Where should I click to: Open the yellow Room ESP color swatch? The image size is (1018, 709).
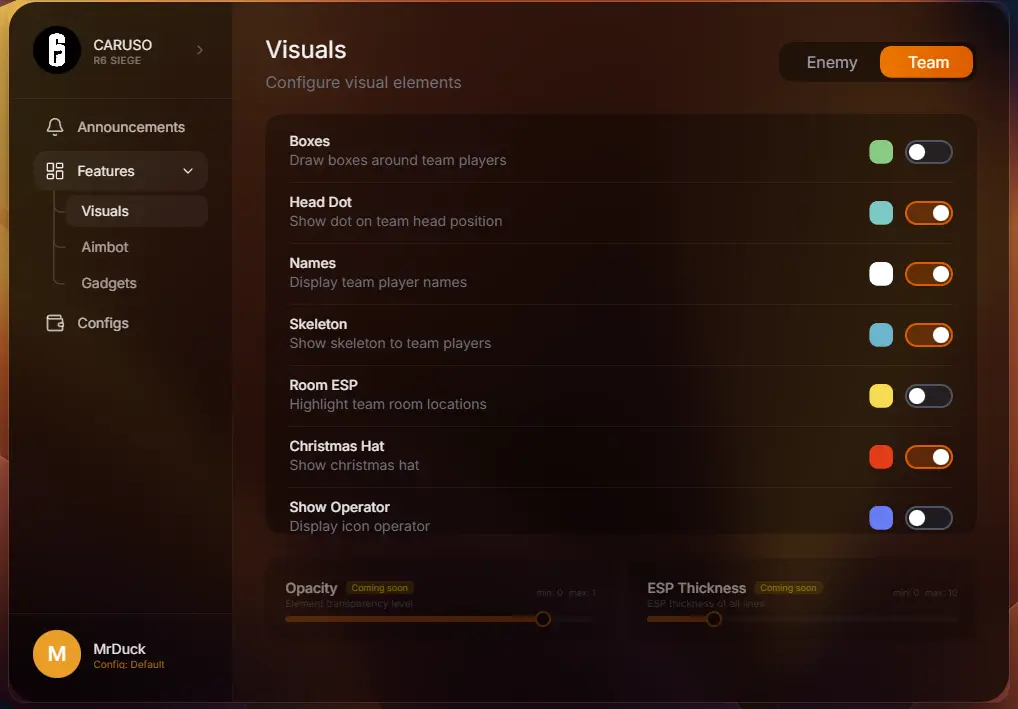point(881,396)
